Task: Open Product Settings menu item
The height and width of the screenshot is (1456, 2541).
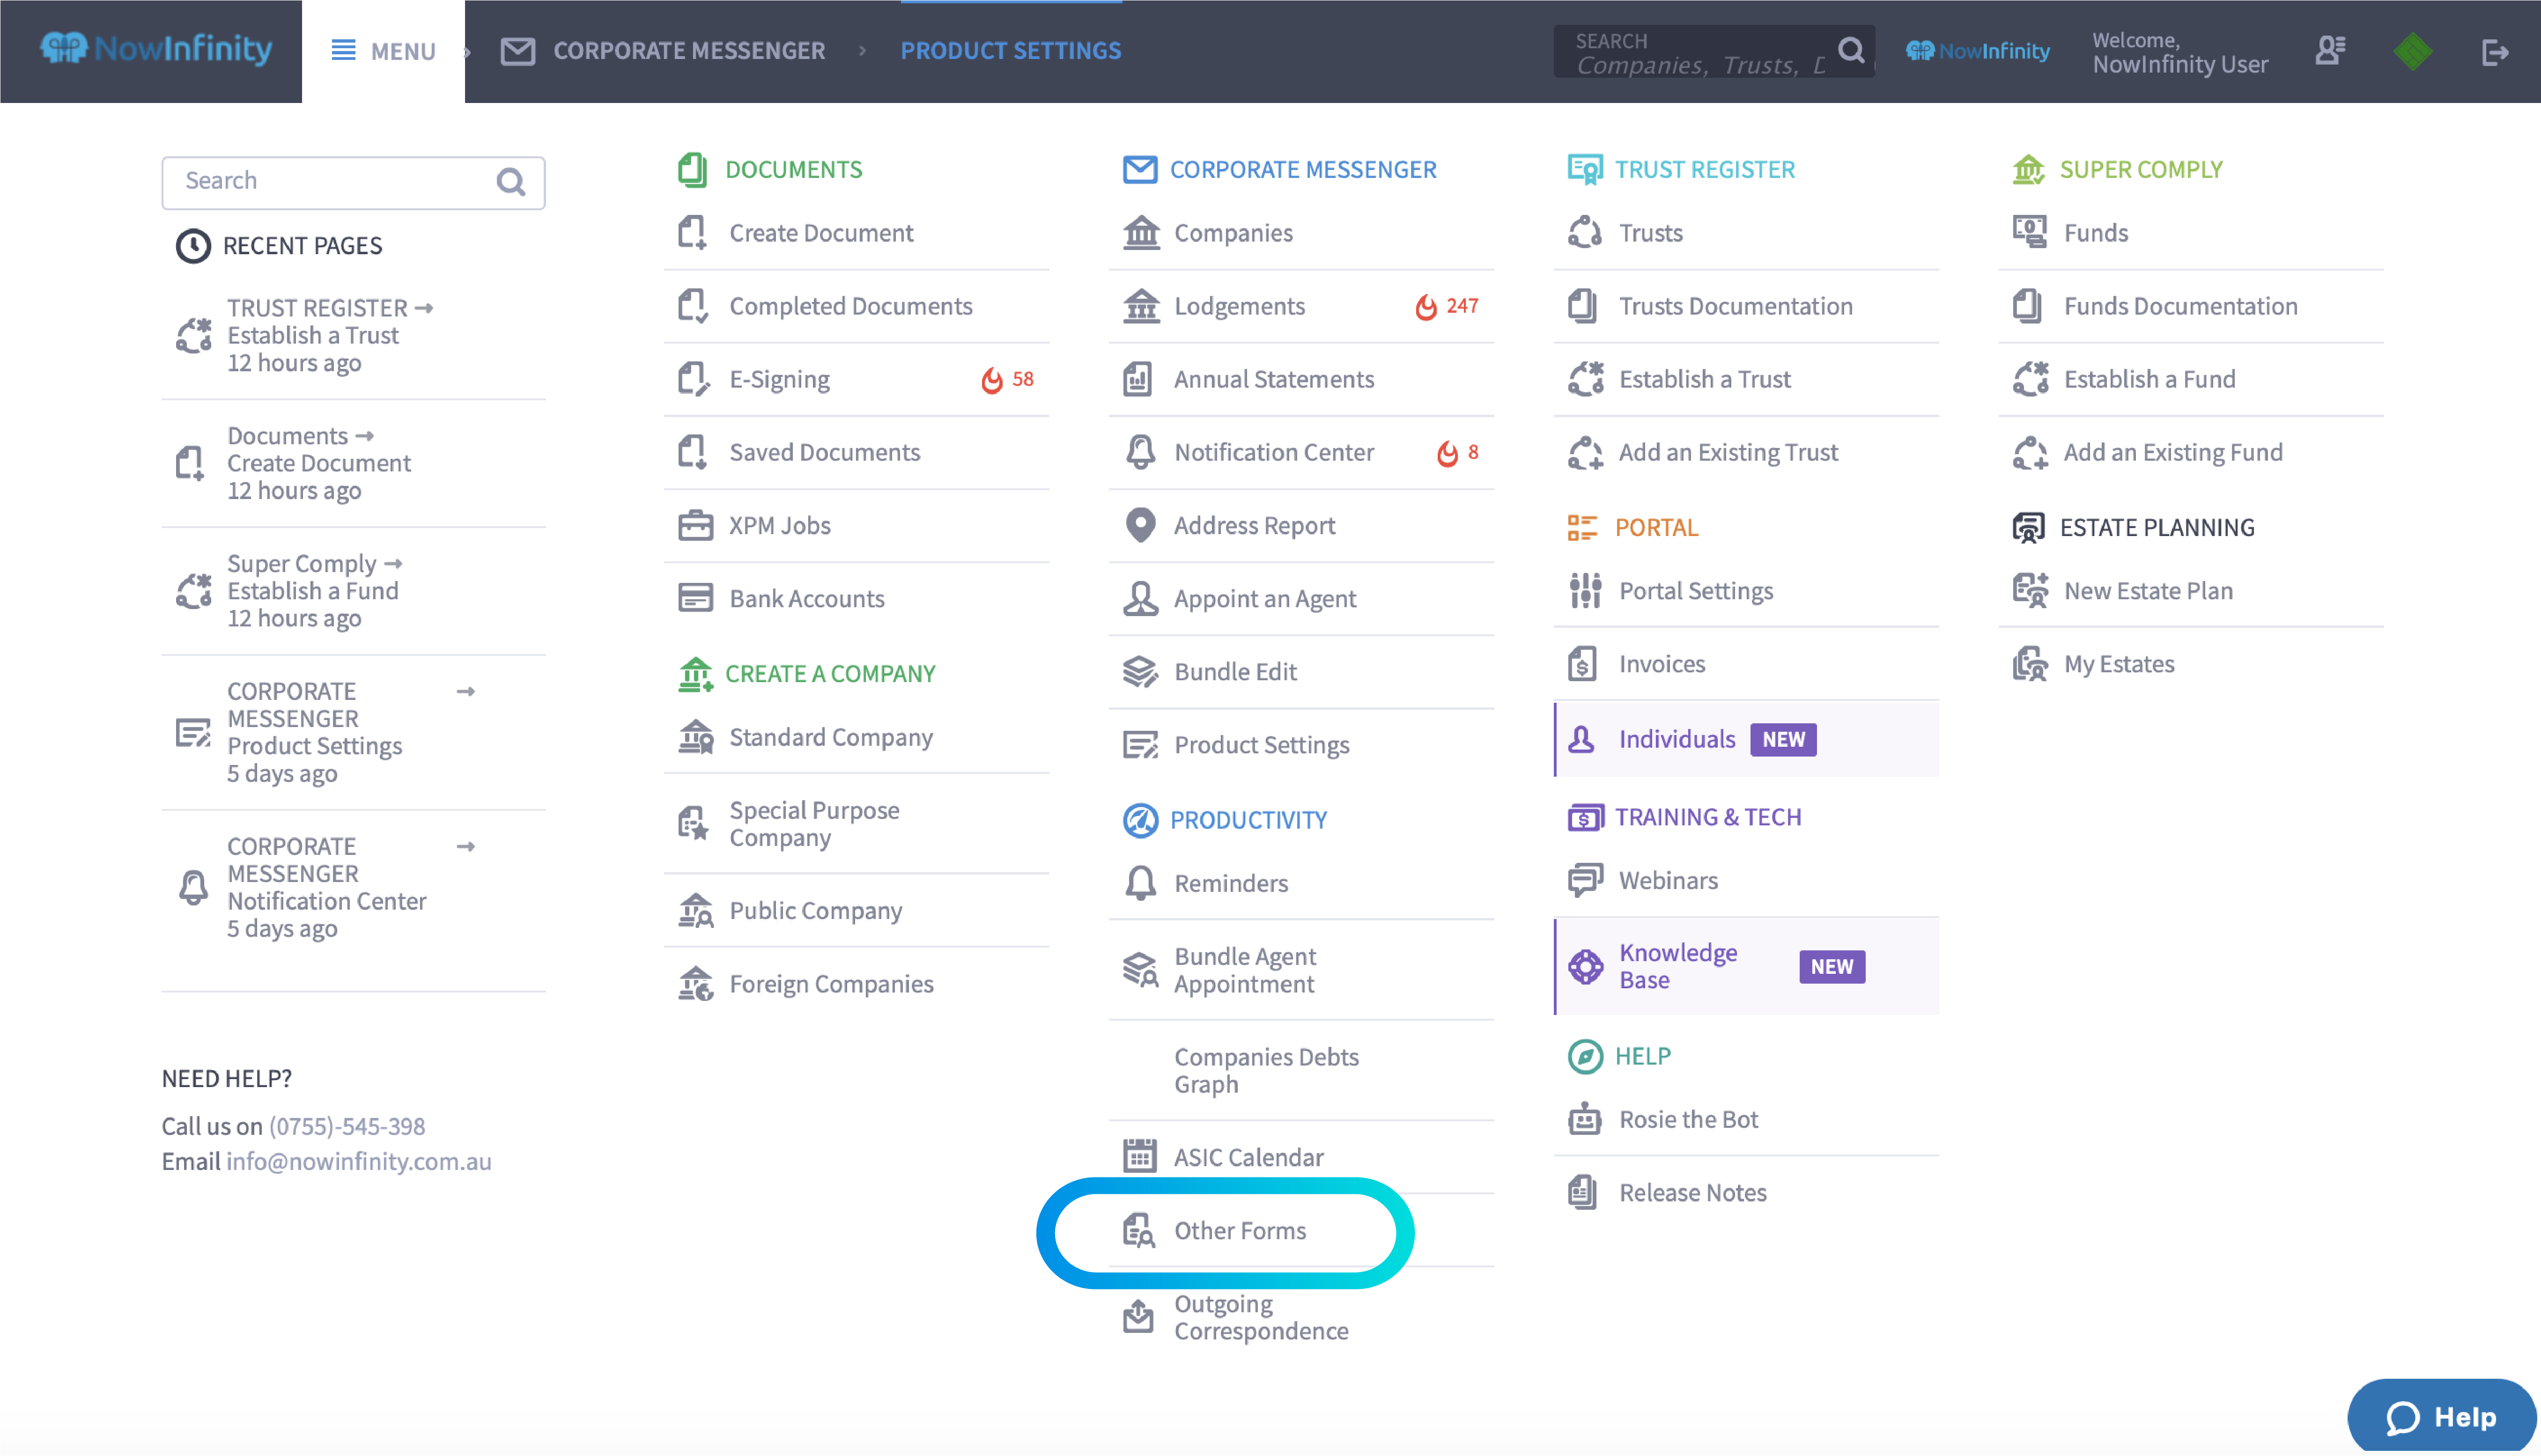Action: 1301,744
